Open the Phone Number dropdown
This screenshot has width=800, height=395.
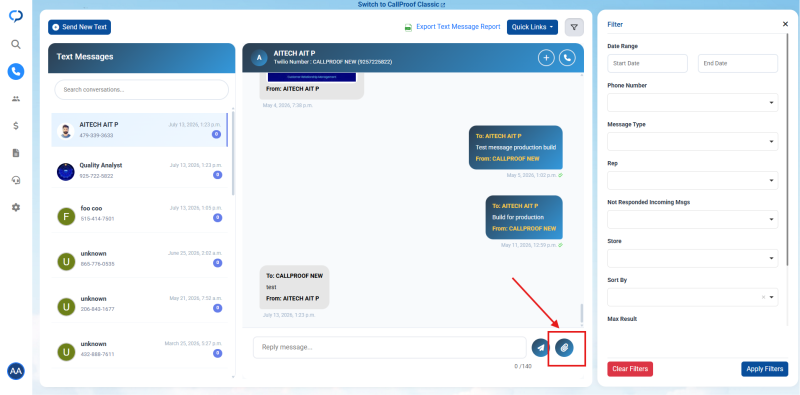(692, 103)
